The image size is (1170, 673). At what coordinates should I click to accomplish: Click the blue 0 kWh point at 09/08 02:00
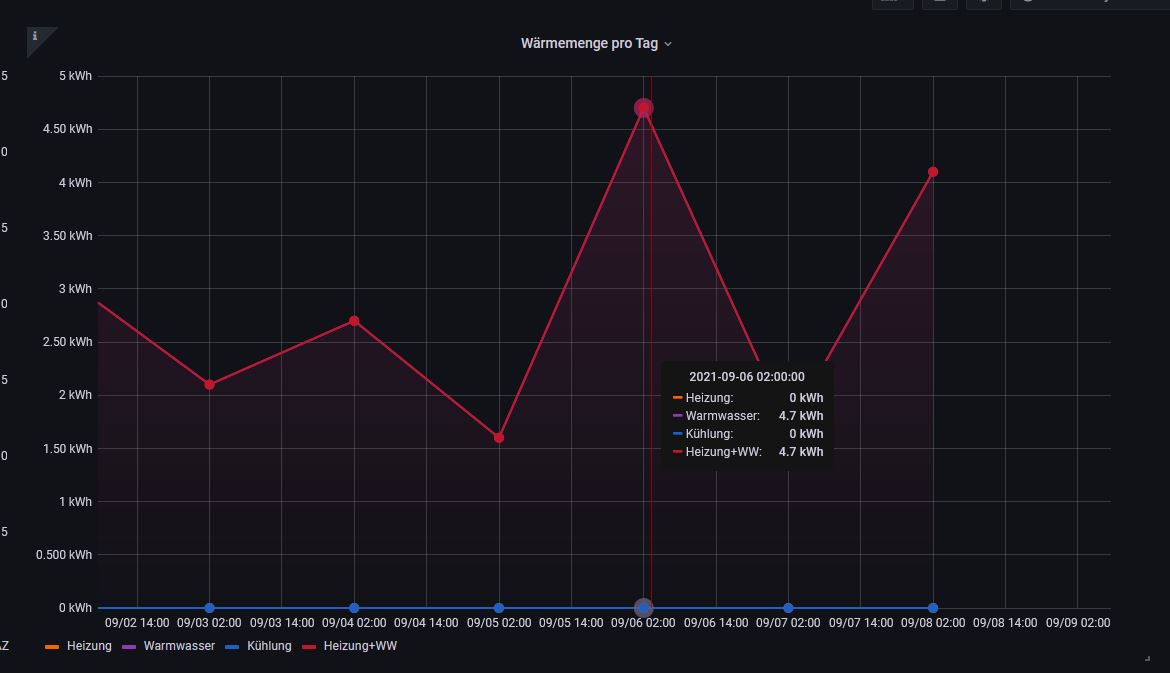(x=933, y=608)
